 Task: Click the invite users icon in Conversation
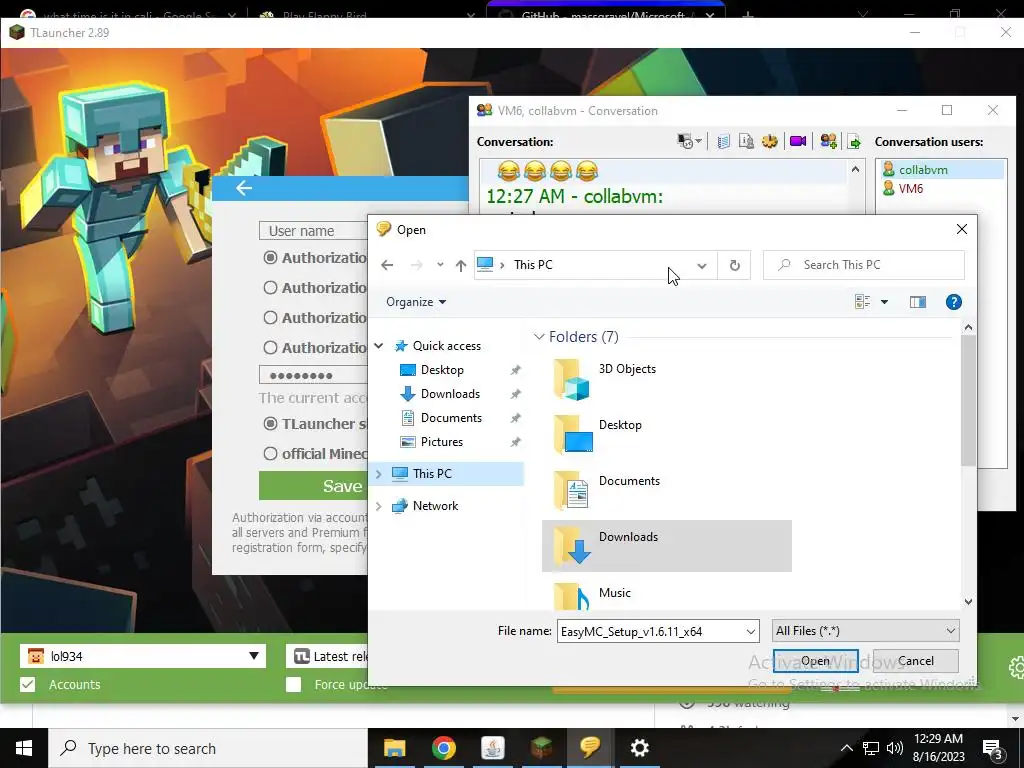pyautogui.click(x=828, y=142)
